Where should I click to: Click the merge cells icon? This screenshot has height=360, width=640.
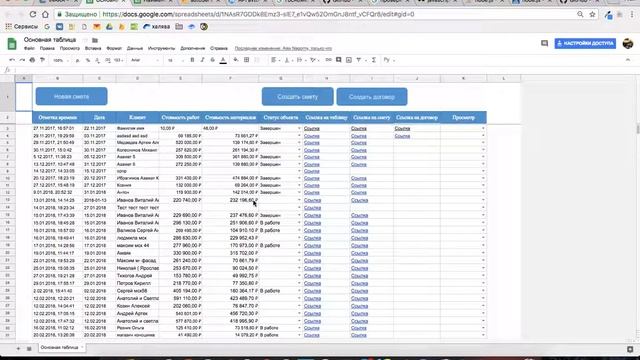(x=257, y=60)
